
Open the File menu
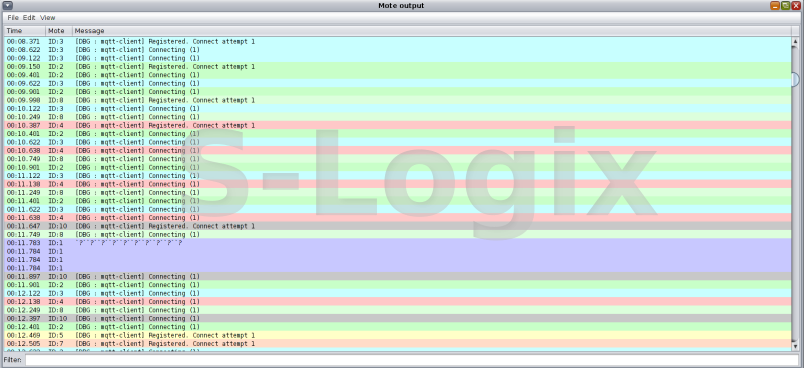[x=13, y=17]
